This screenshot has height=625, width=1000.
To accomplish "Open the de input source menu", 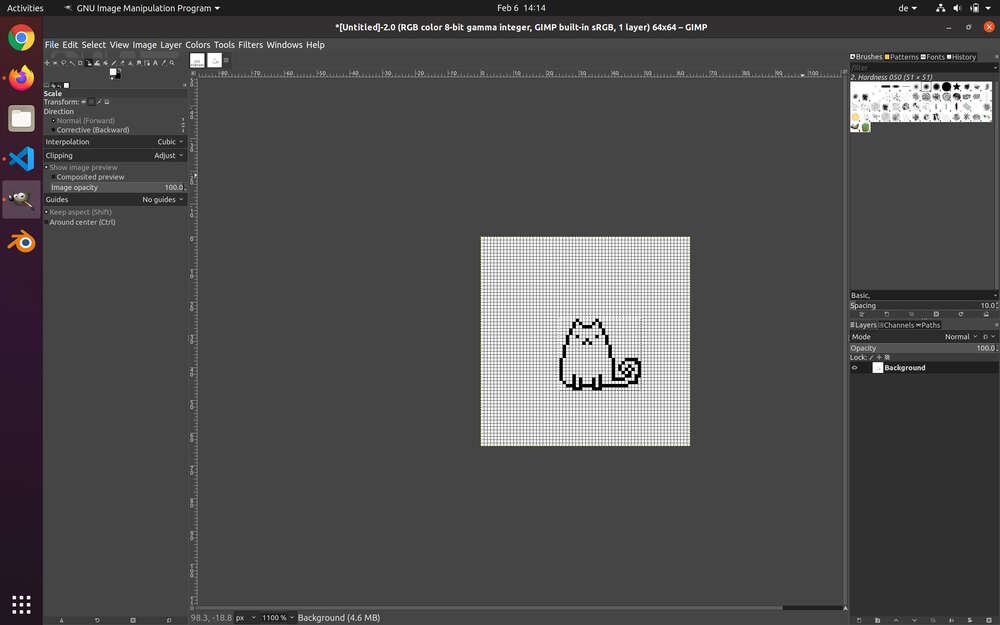I will pyautogui.click(x=908, y=8).
